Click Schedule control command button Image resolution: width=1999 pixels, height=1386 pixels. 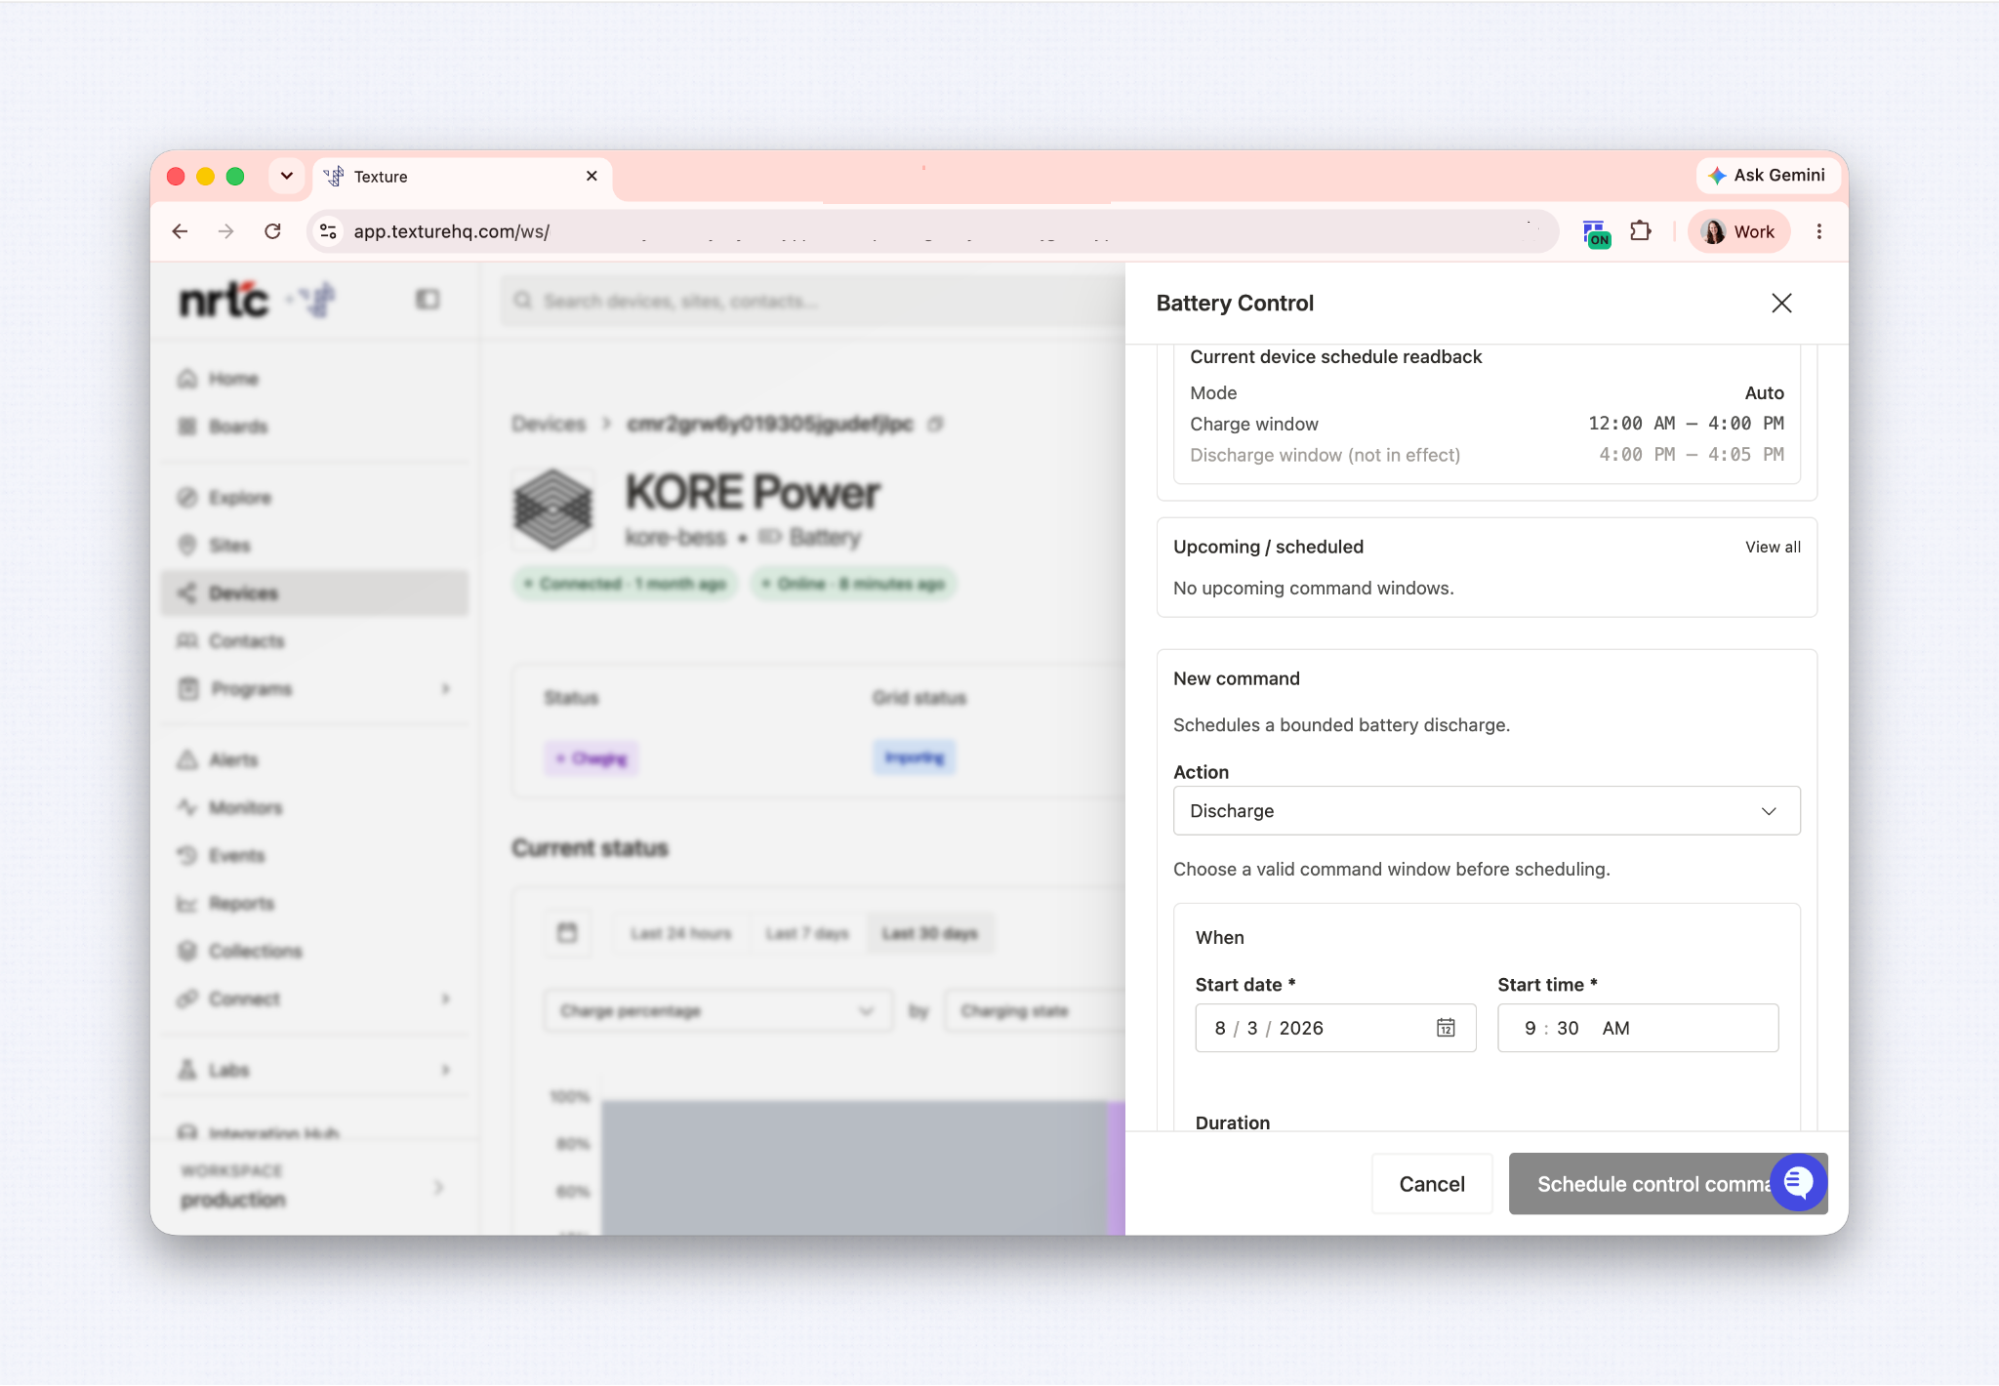[x=1640, y=1184]
